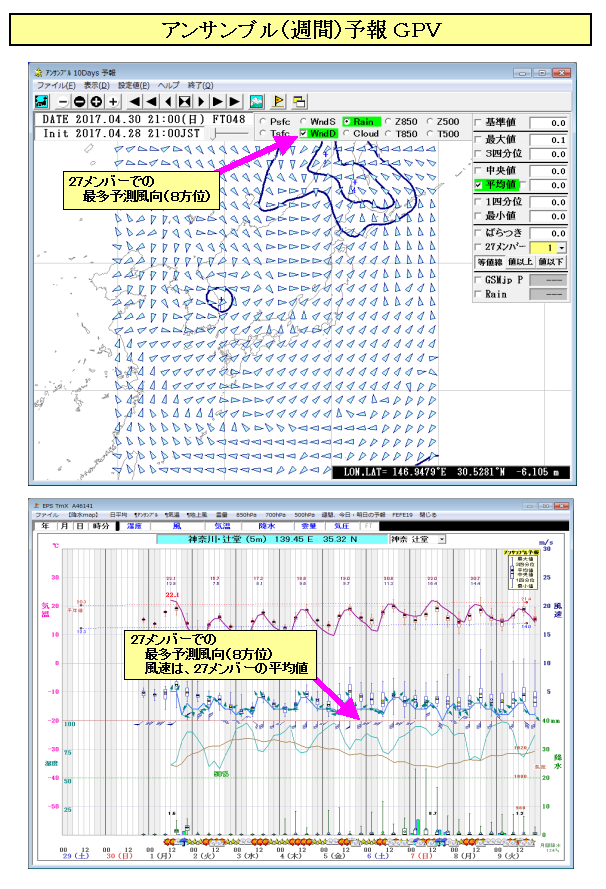Click the second large right arrow button
606x889 pixels.
pyautogui.click(x=234, y=101)
